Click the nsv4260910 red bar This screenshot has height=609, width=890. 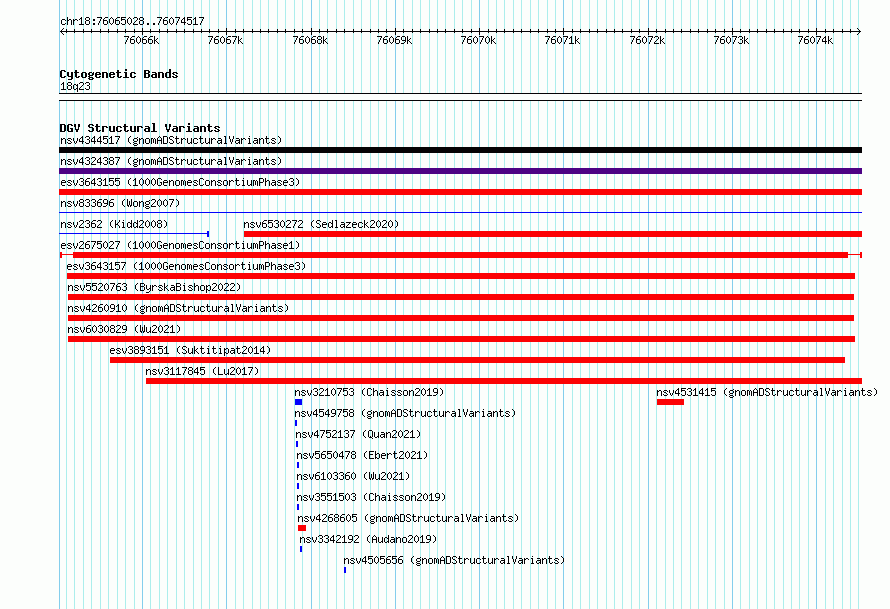point(461,318)
